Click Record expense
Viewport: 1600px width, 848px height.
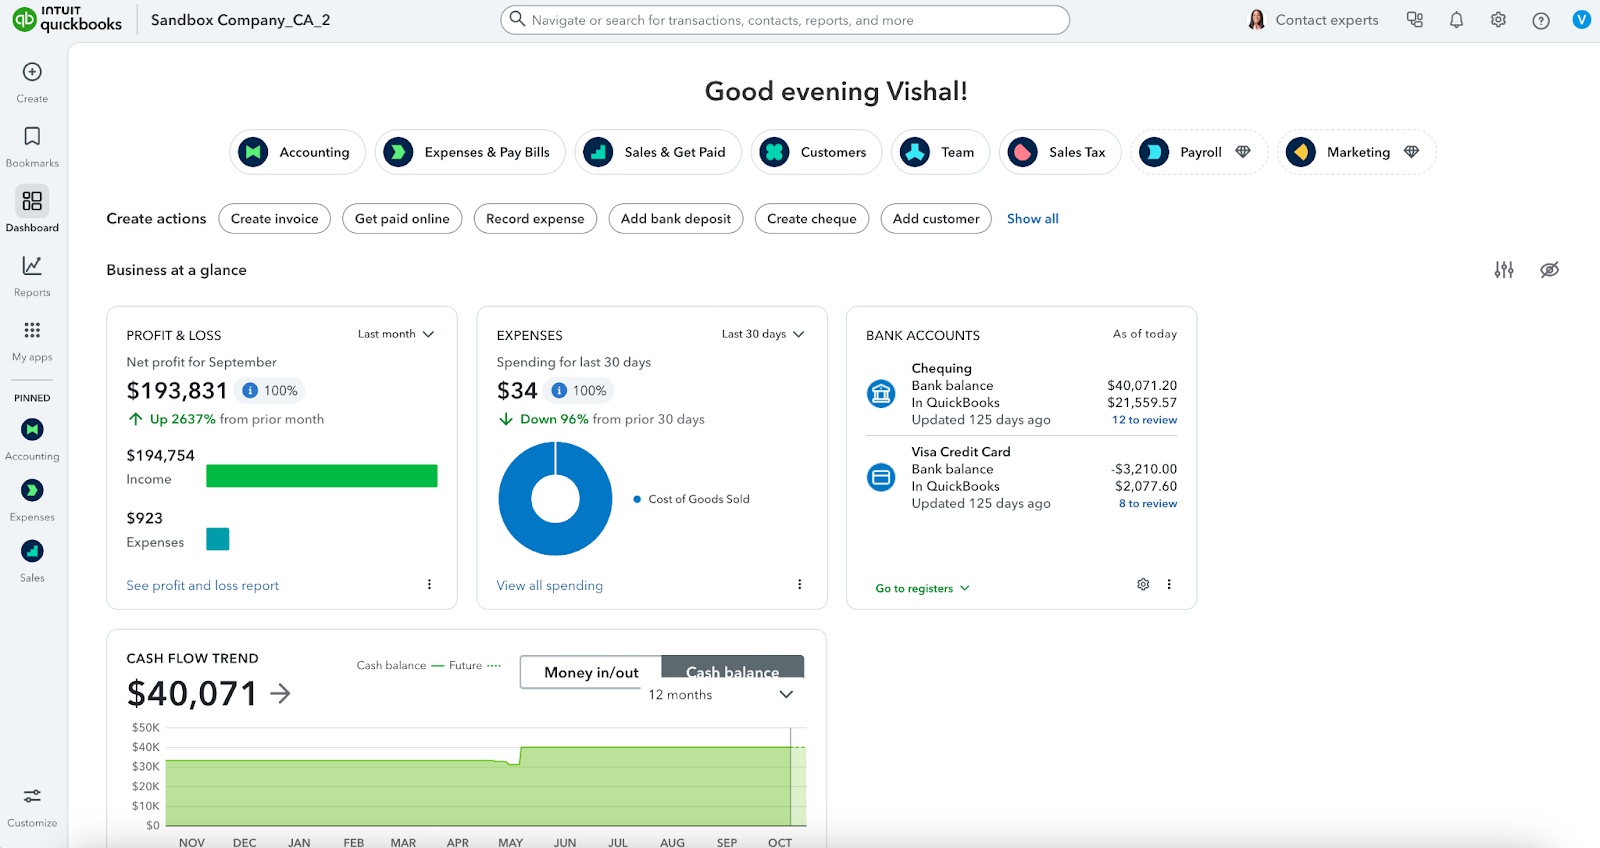click(x=535, y=219)
